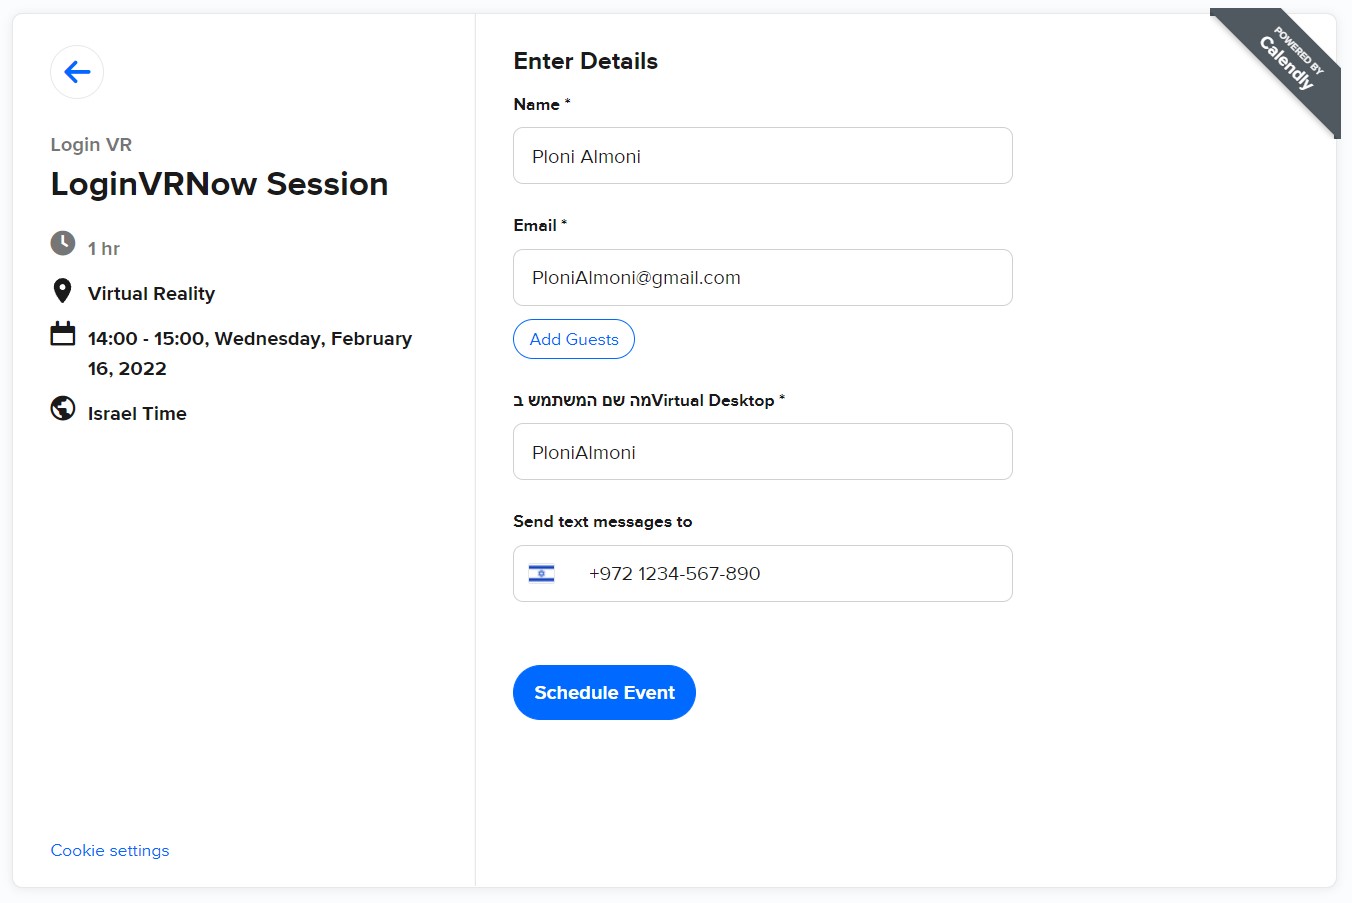Click the Israel Time label
This screenshot has height=903, width=1352.
(x=137, y=413)
